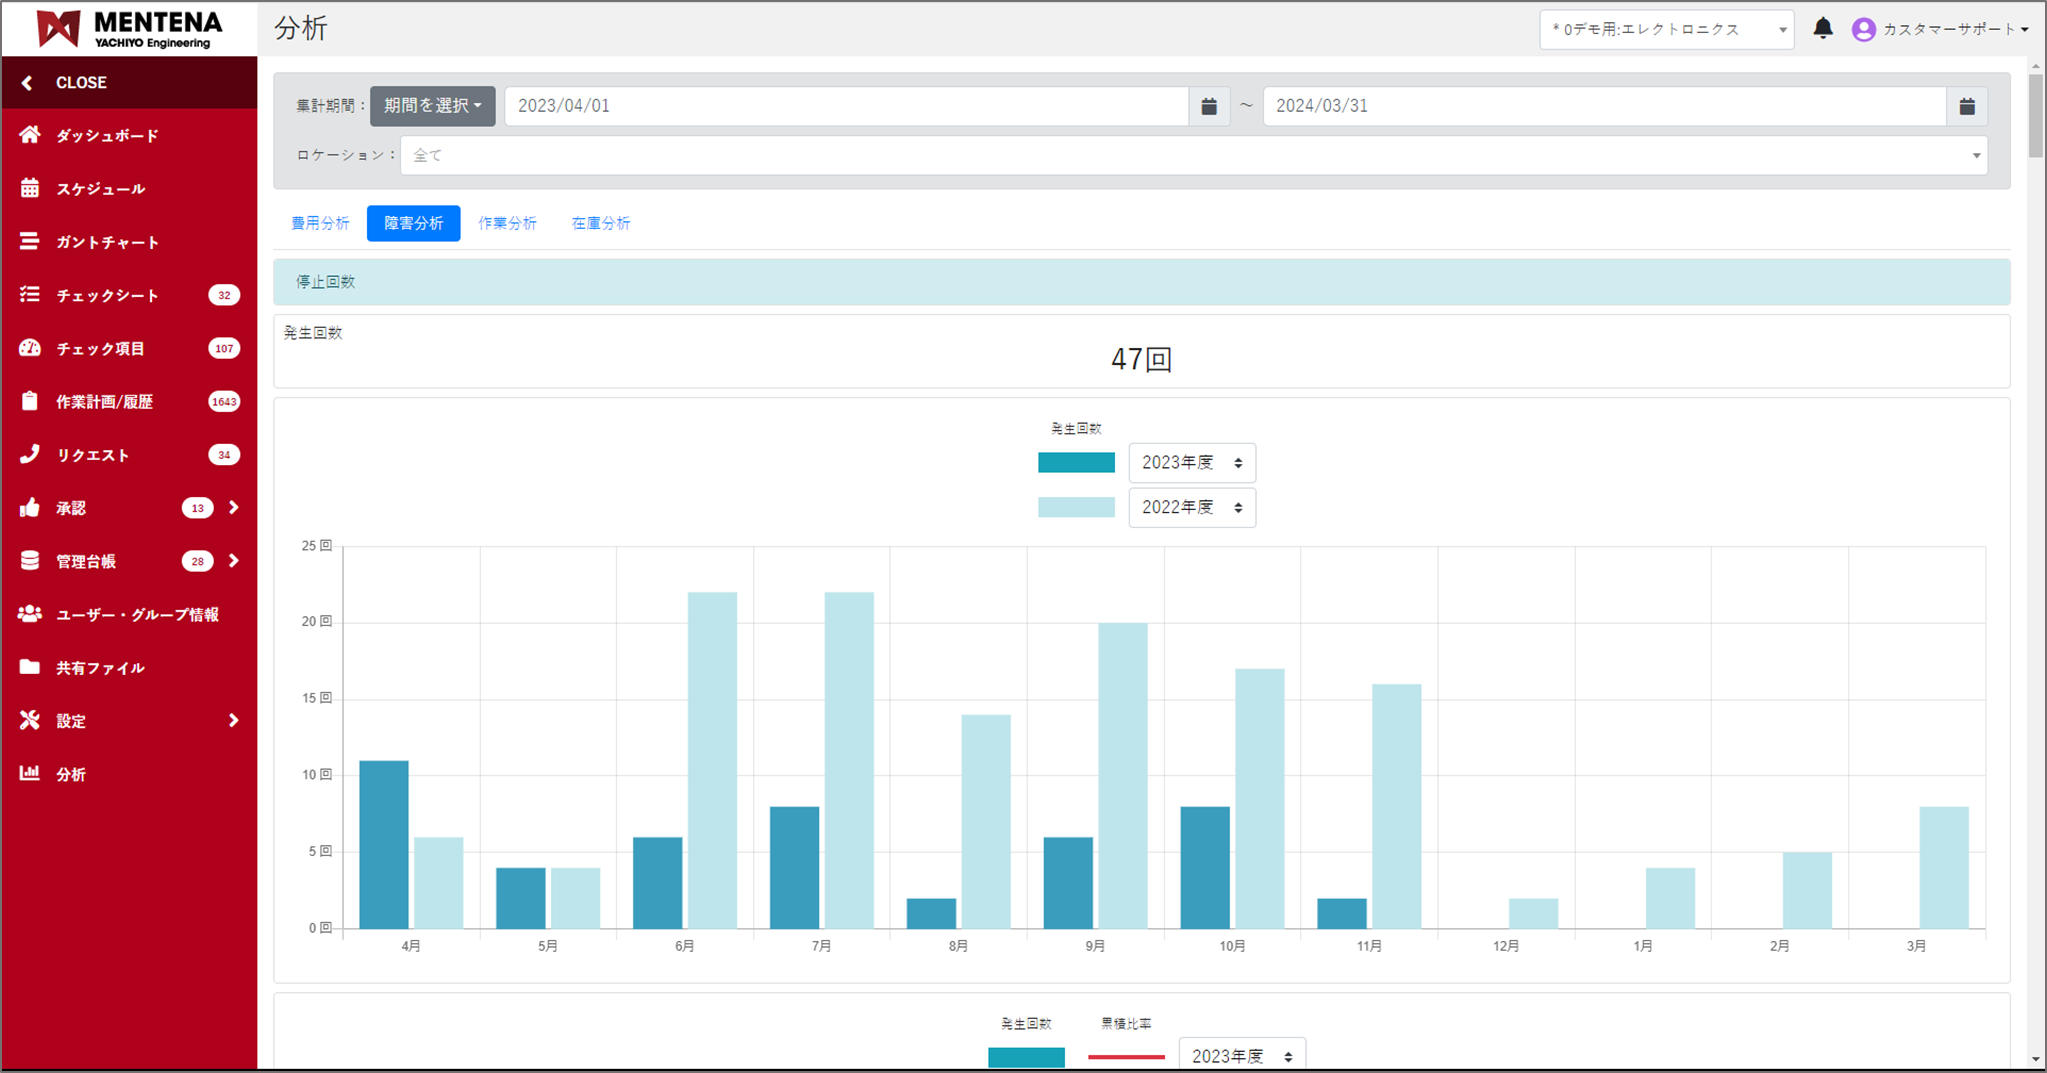Open the ロケーション dropdown set to 全て

tap(1193, 155)
